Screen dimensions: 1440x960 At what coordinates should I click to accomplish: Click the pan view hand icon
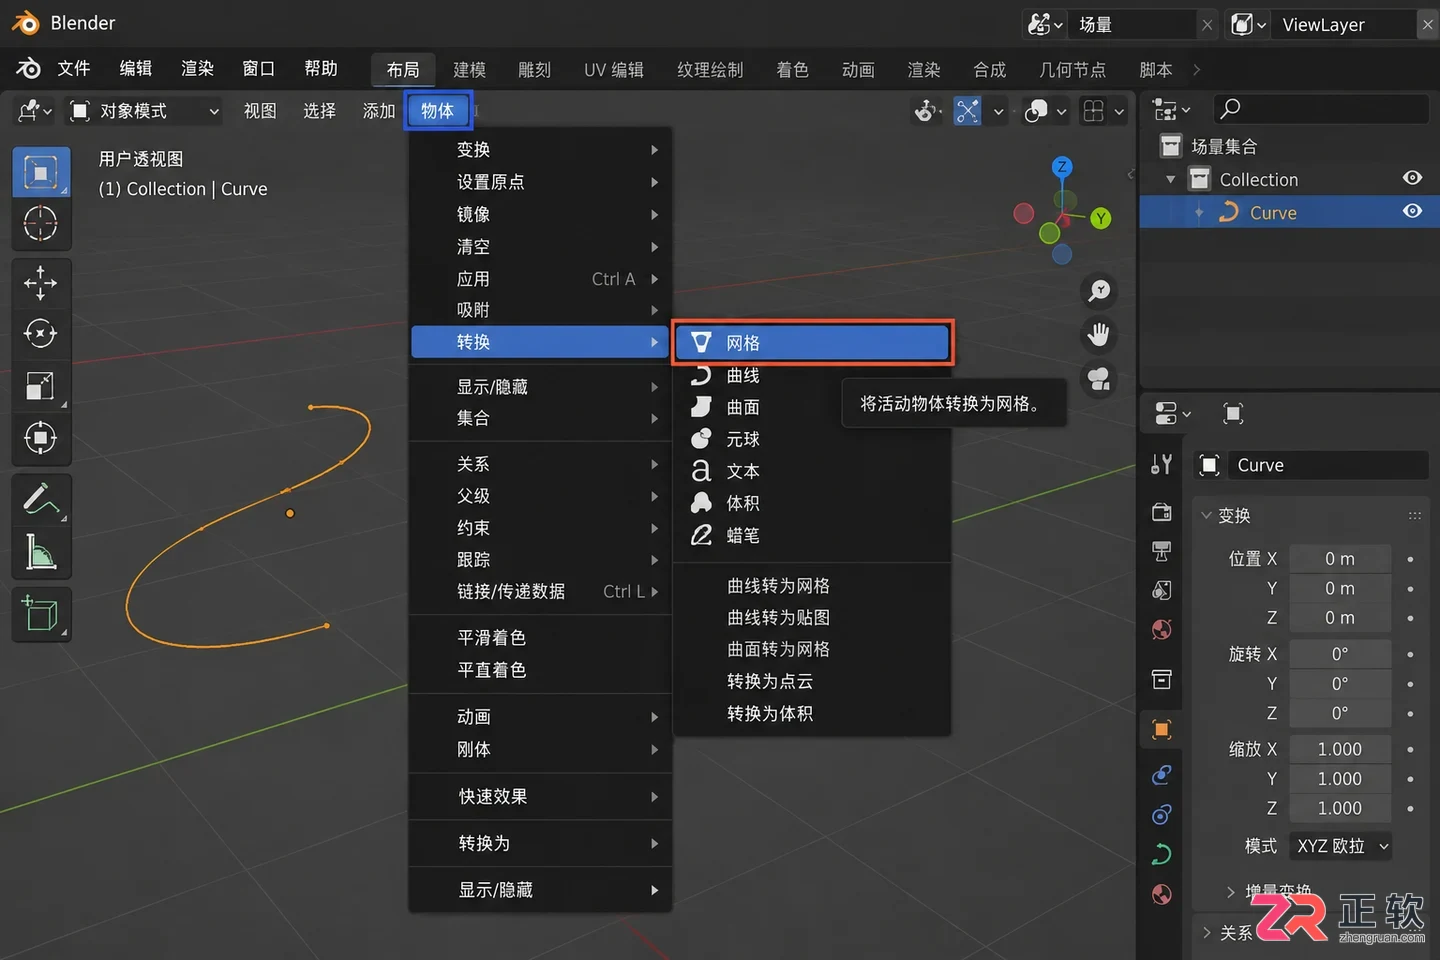coord(1099,335)
